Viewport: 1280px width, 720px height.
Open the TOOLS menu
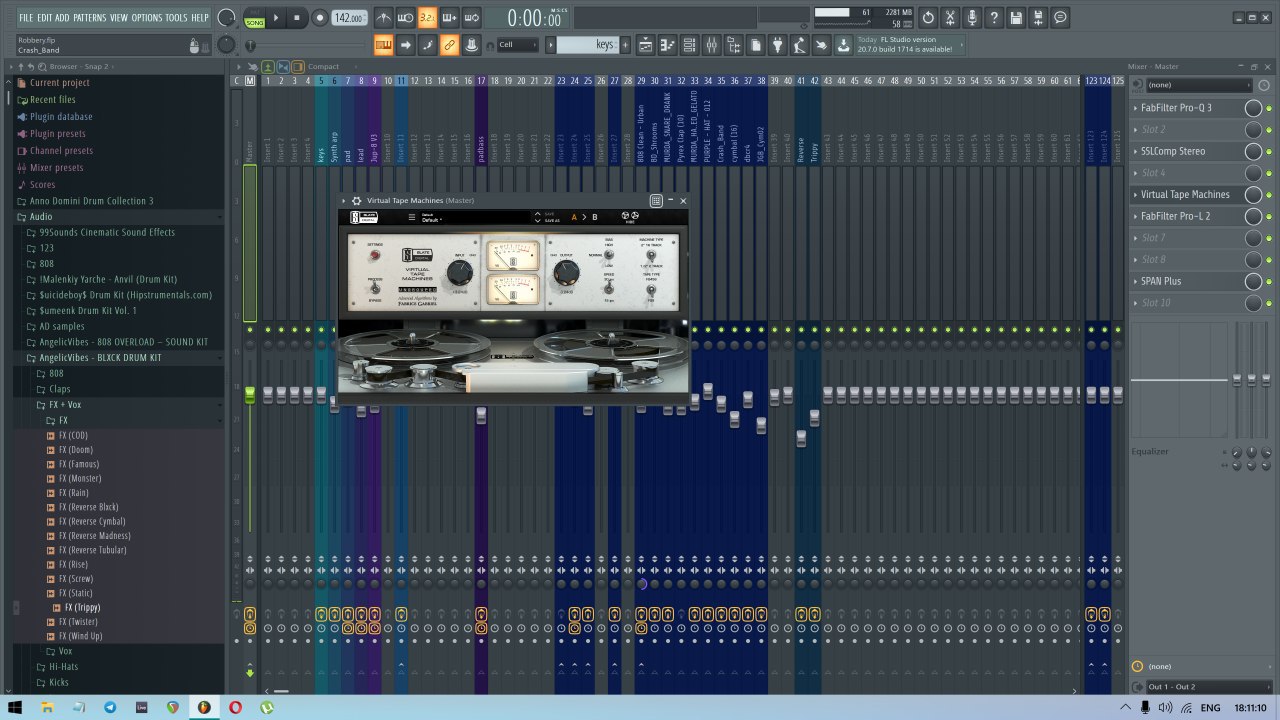[176, 18]
